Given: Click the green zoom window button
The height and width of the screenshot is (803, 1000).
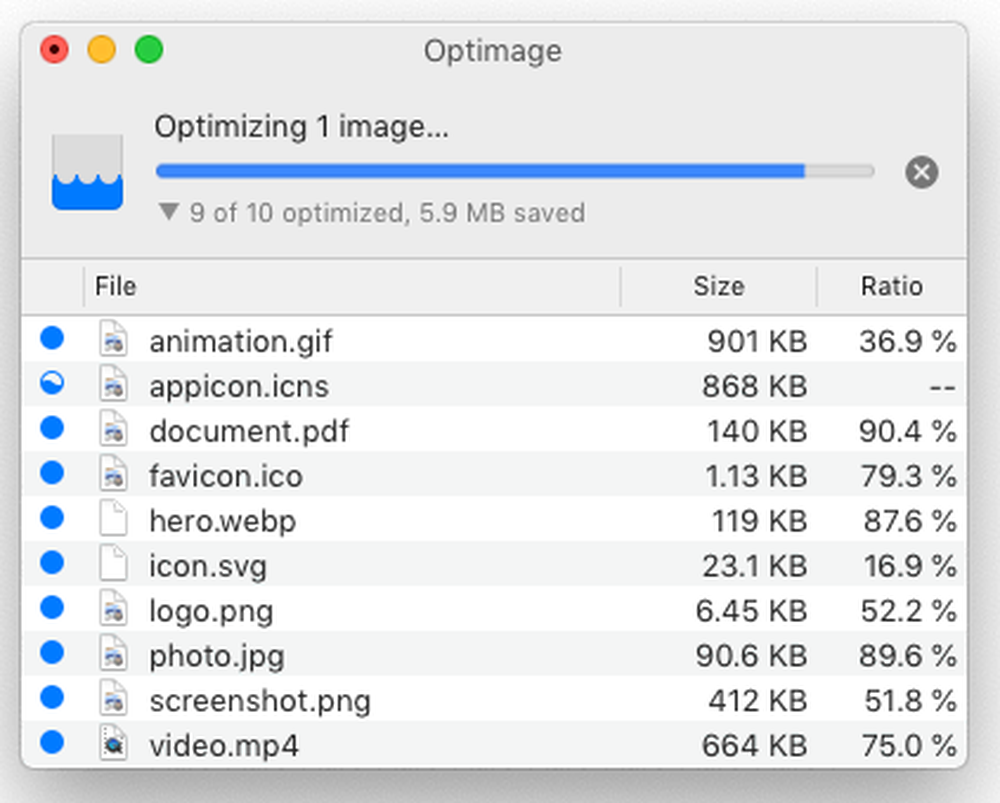Looking at the screenshot, I should point(149,50).
